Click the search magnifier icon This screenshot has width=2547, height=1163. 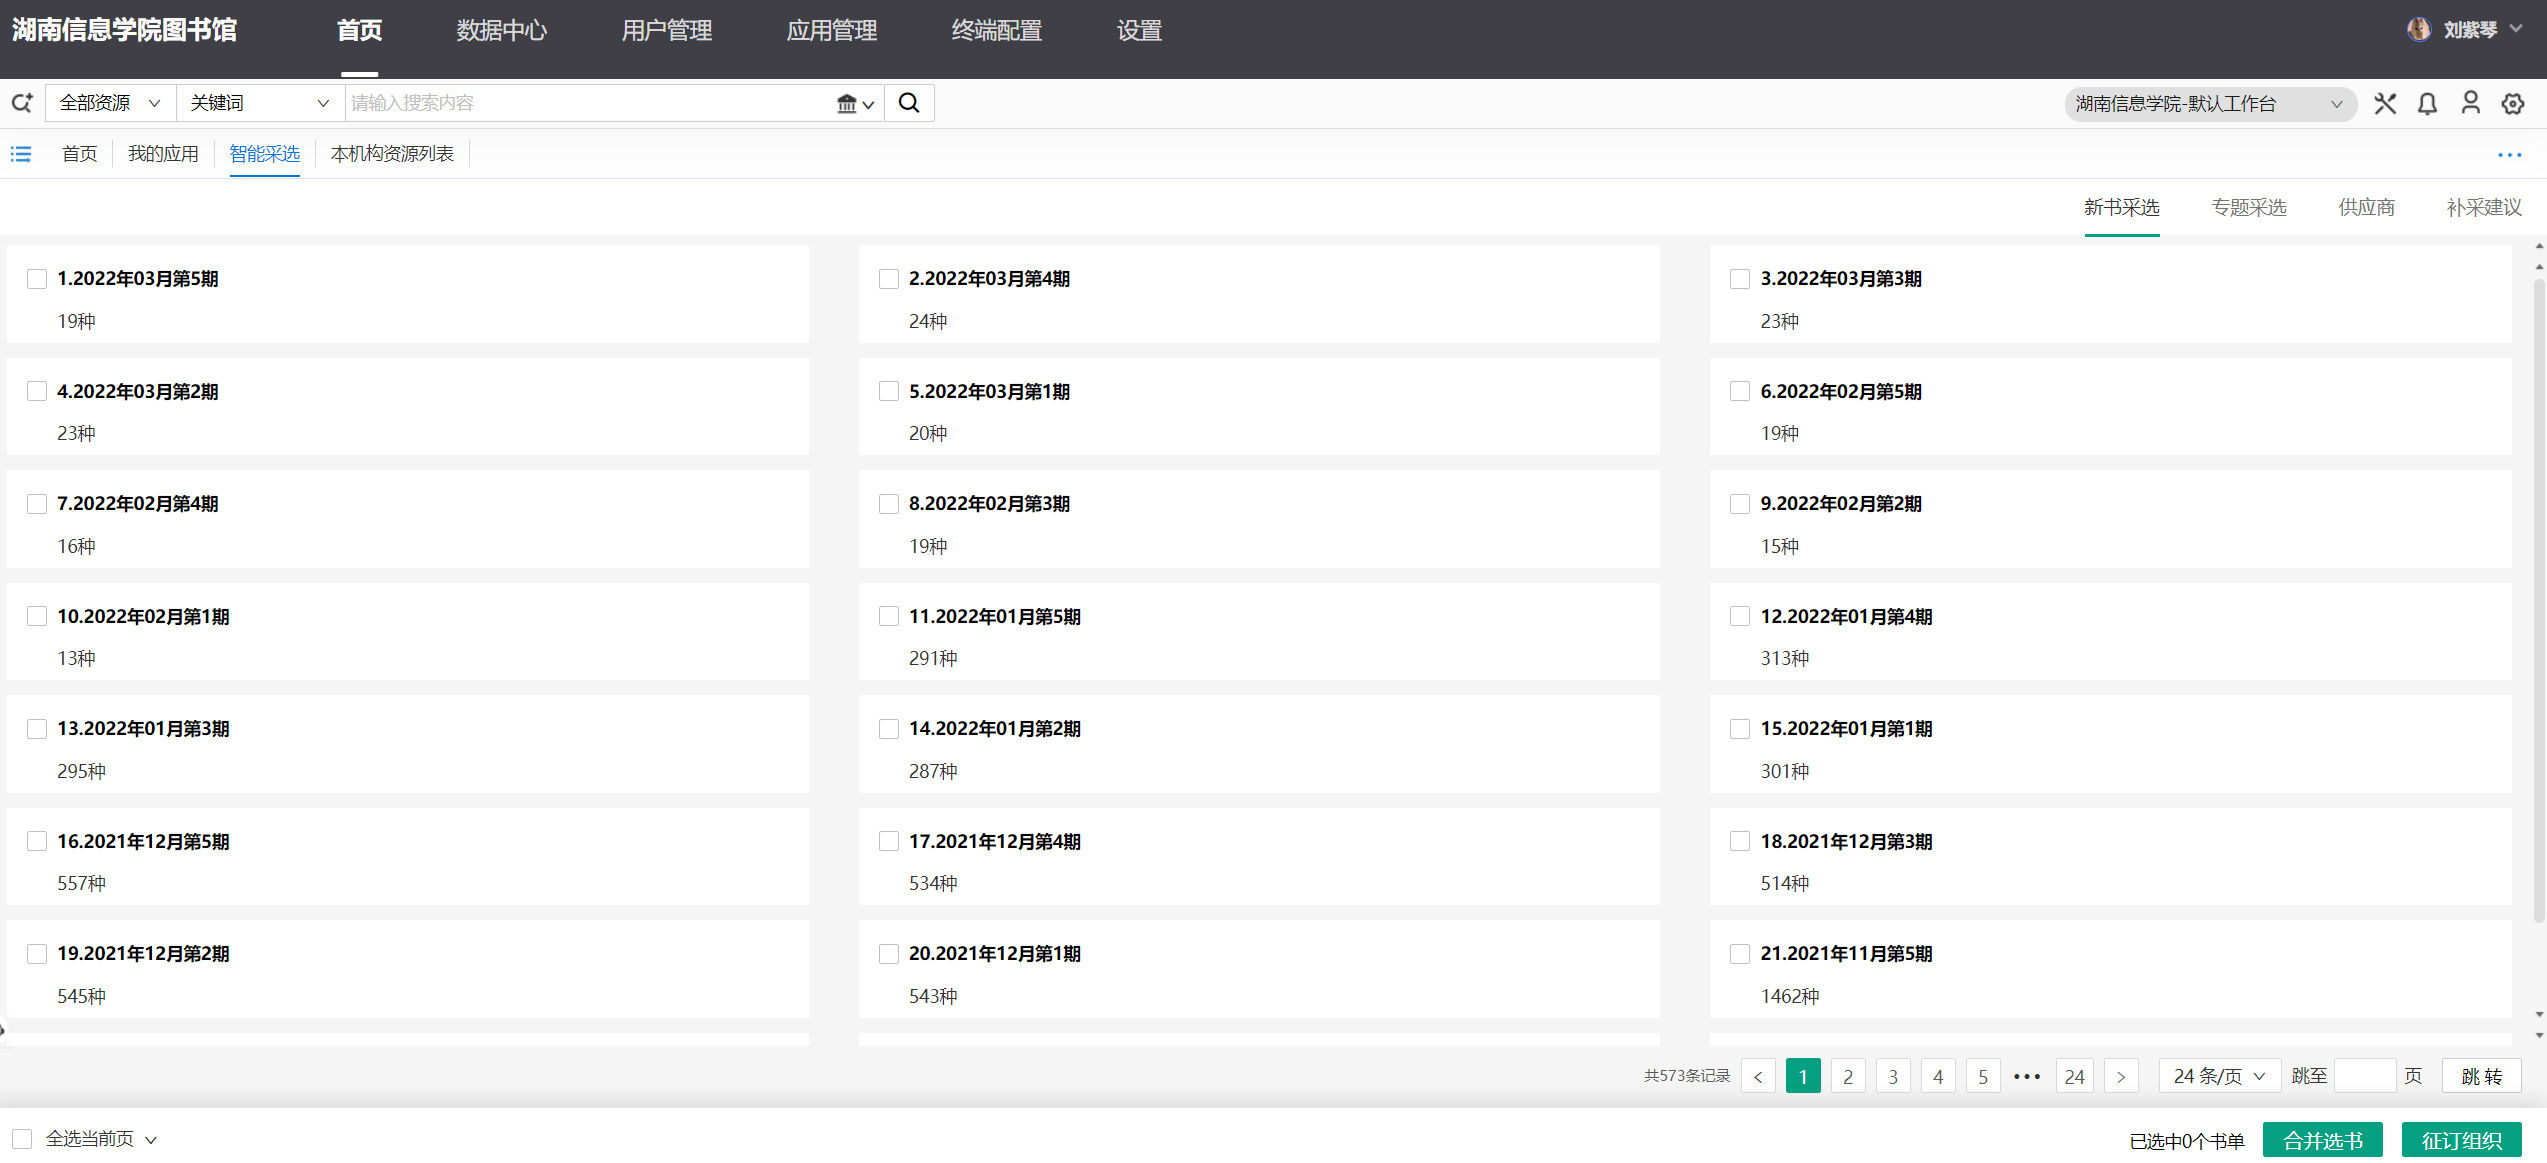pos(908,103)
